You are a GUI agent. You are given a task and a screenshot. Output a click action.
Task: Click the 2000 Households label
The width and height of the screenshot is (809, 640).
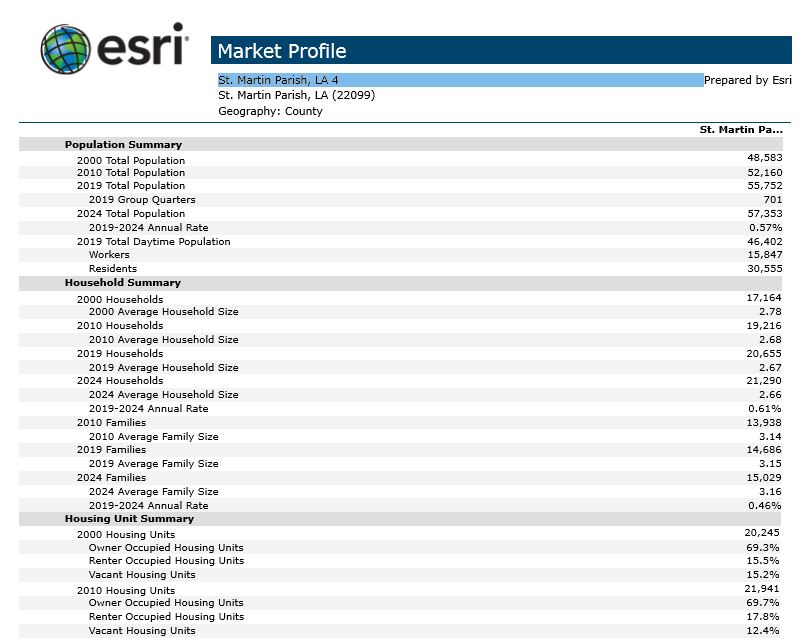coord(120,299)
